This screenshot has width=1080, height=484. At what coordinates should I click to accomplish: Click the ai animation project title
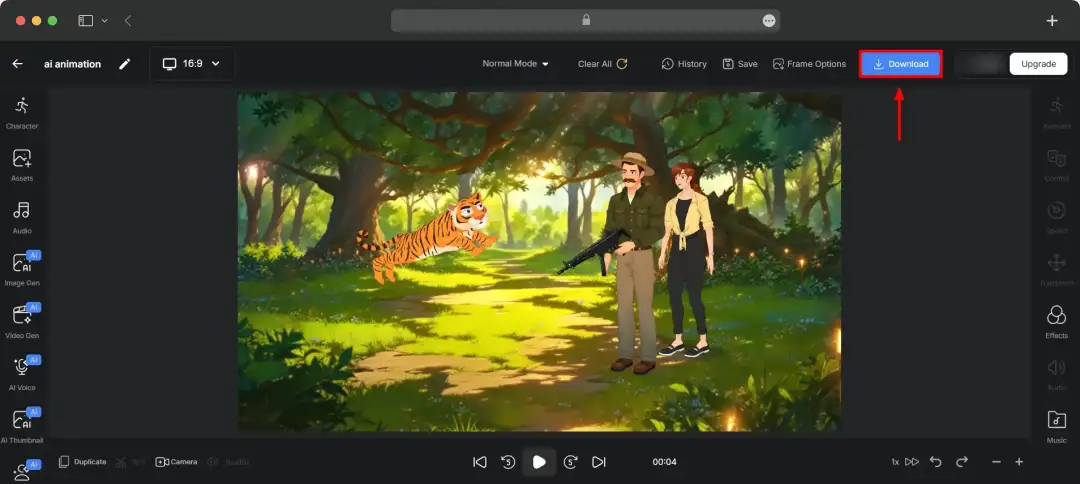point(72,64)
